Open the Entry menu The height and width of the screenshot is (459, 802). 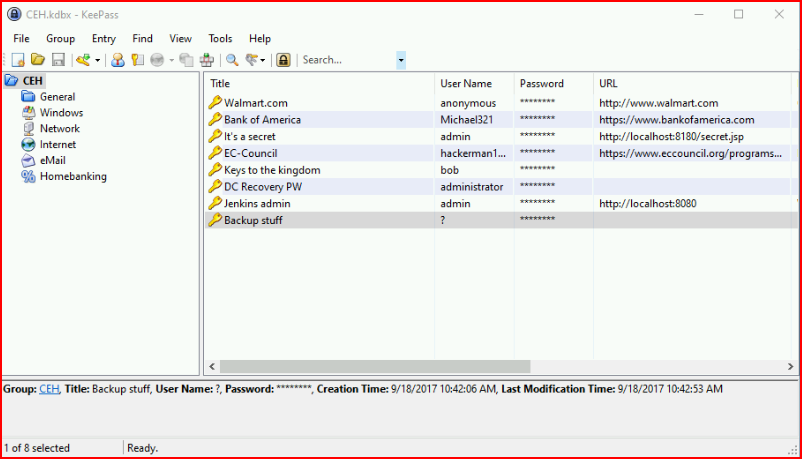click(x=104, y=38)
